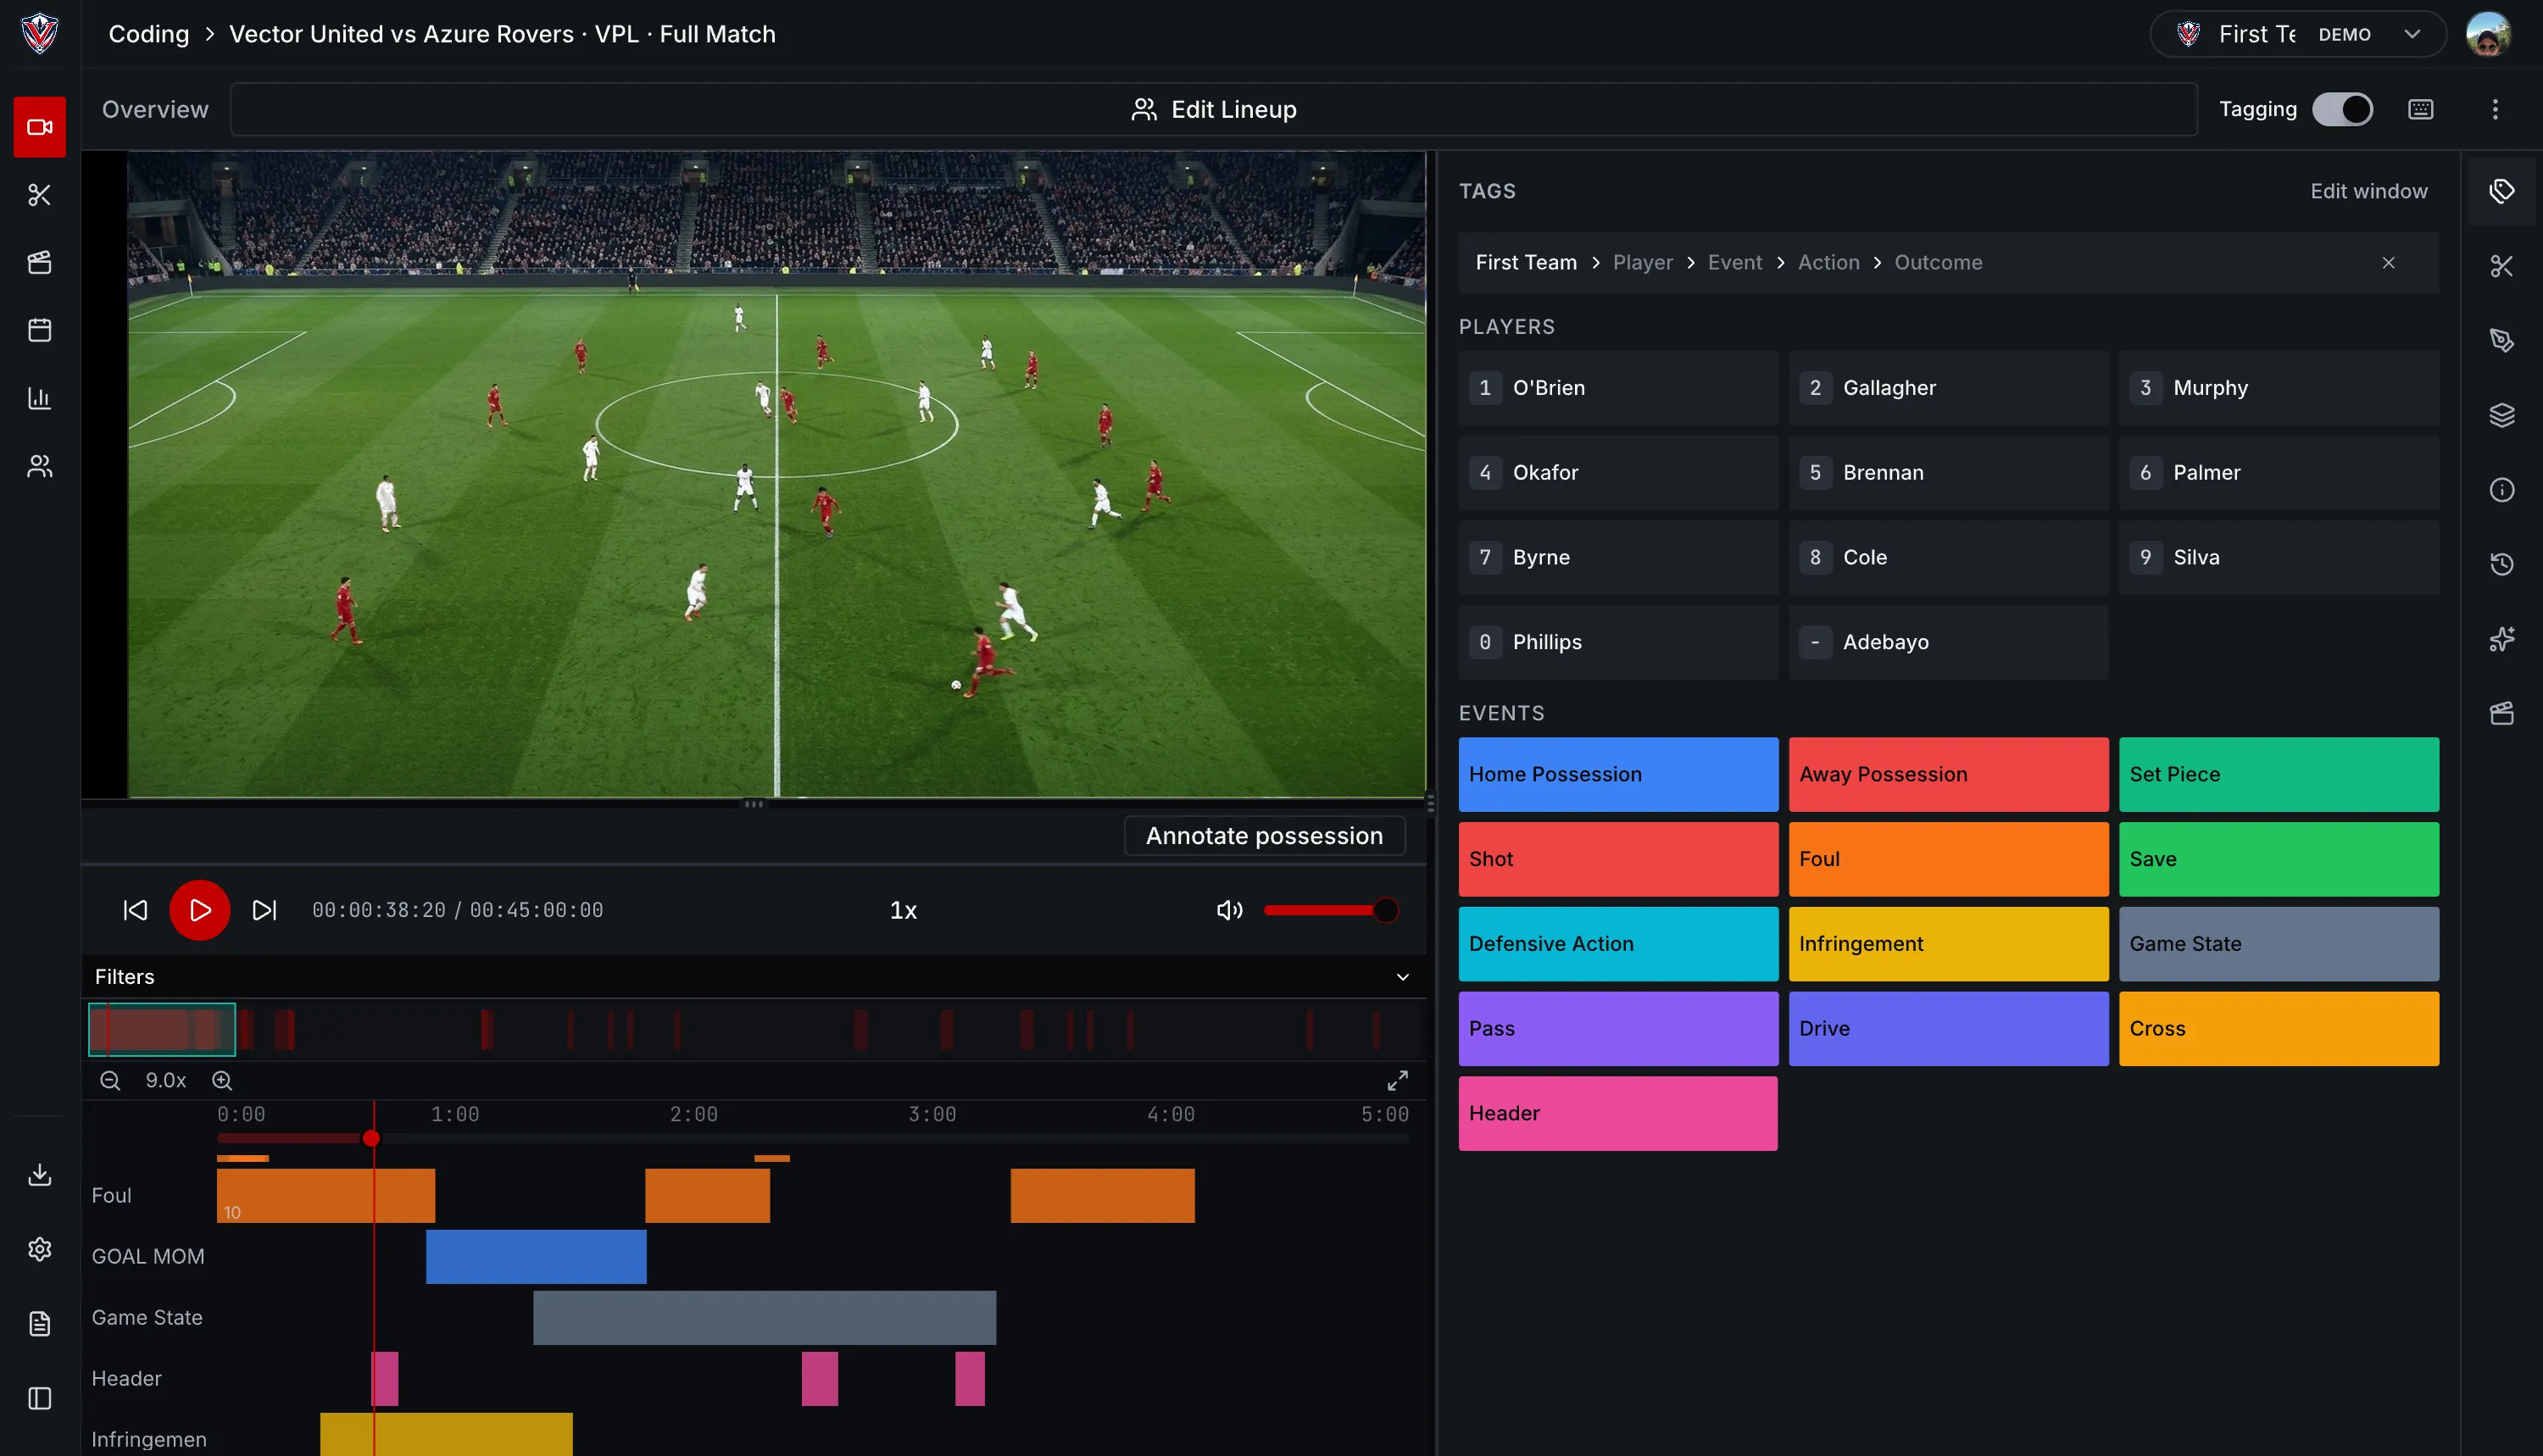Tag the Defensive Action event
This screenshot has height=1456, width=2543.
tap(1618, 944)
